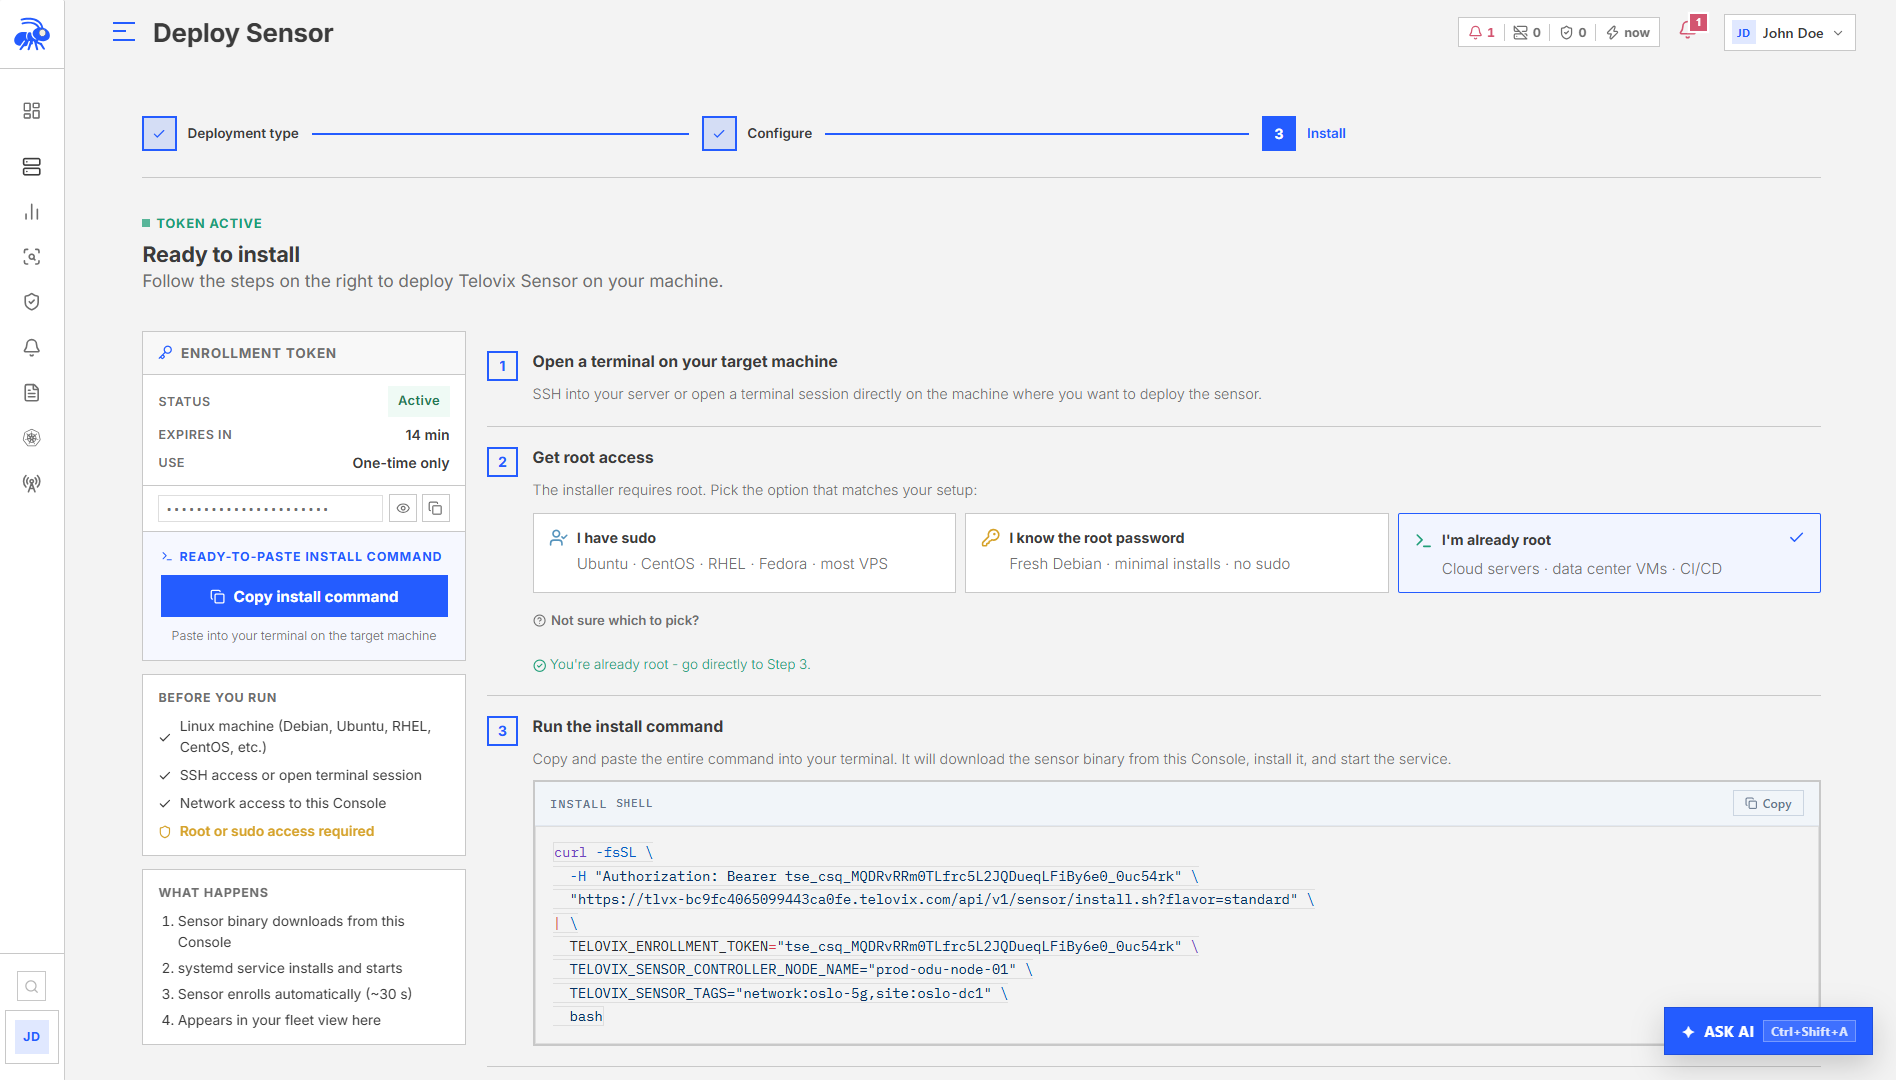Click 'Open a terminal on your target machine'
The height and width of the screenshot is (1080, 1896).
[x=685, y=362]
